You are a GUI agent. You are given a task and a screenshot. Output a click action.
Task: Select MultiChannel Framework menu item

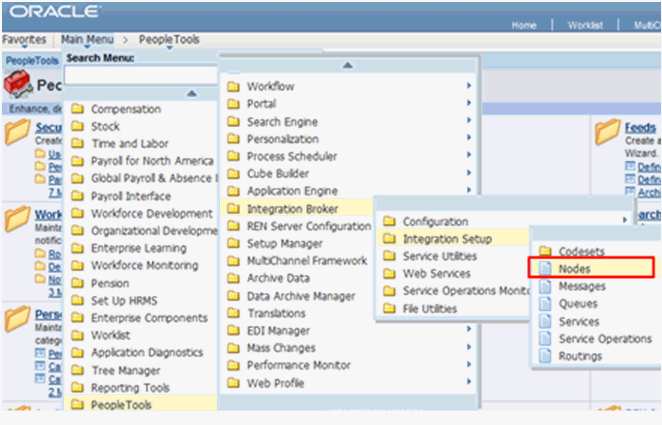pyautogui.click(x=307, y=261)
